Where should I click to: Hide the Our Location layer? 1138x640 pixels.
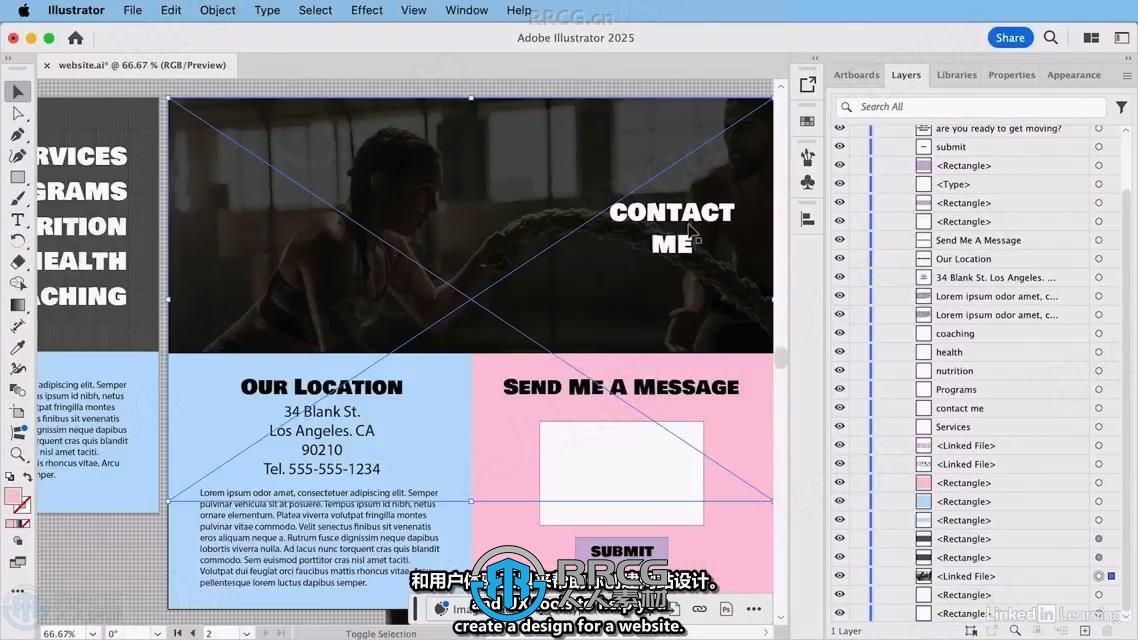[840, 258]
